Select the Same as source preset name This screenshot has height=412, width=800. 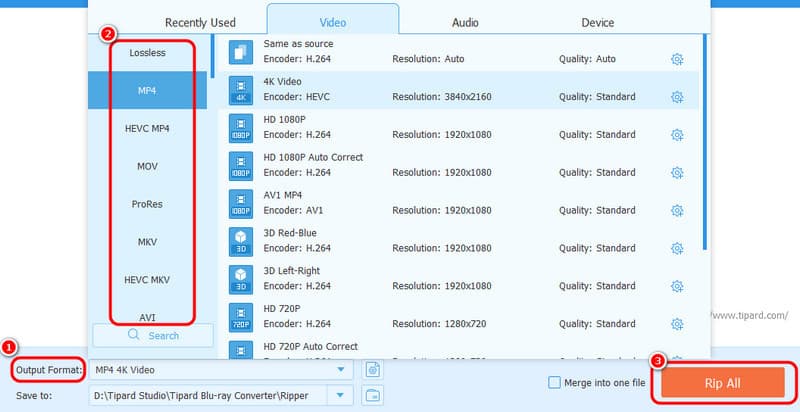coord(298,44)
